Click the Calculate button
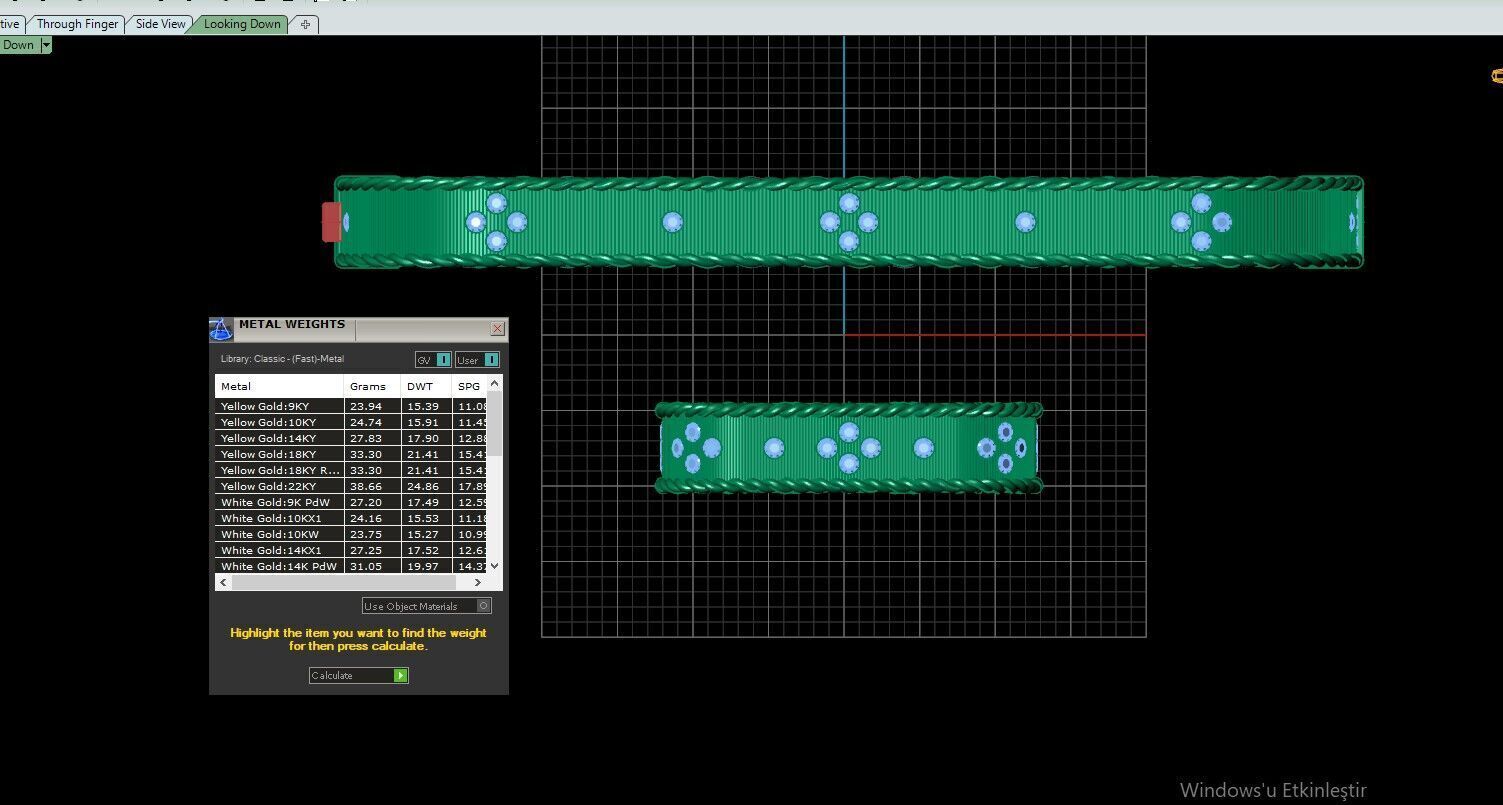The height and width of the screenshot is (805, 1503). [x=358, y=676]
